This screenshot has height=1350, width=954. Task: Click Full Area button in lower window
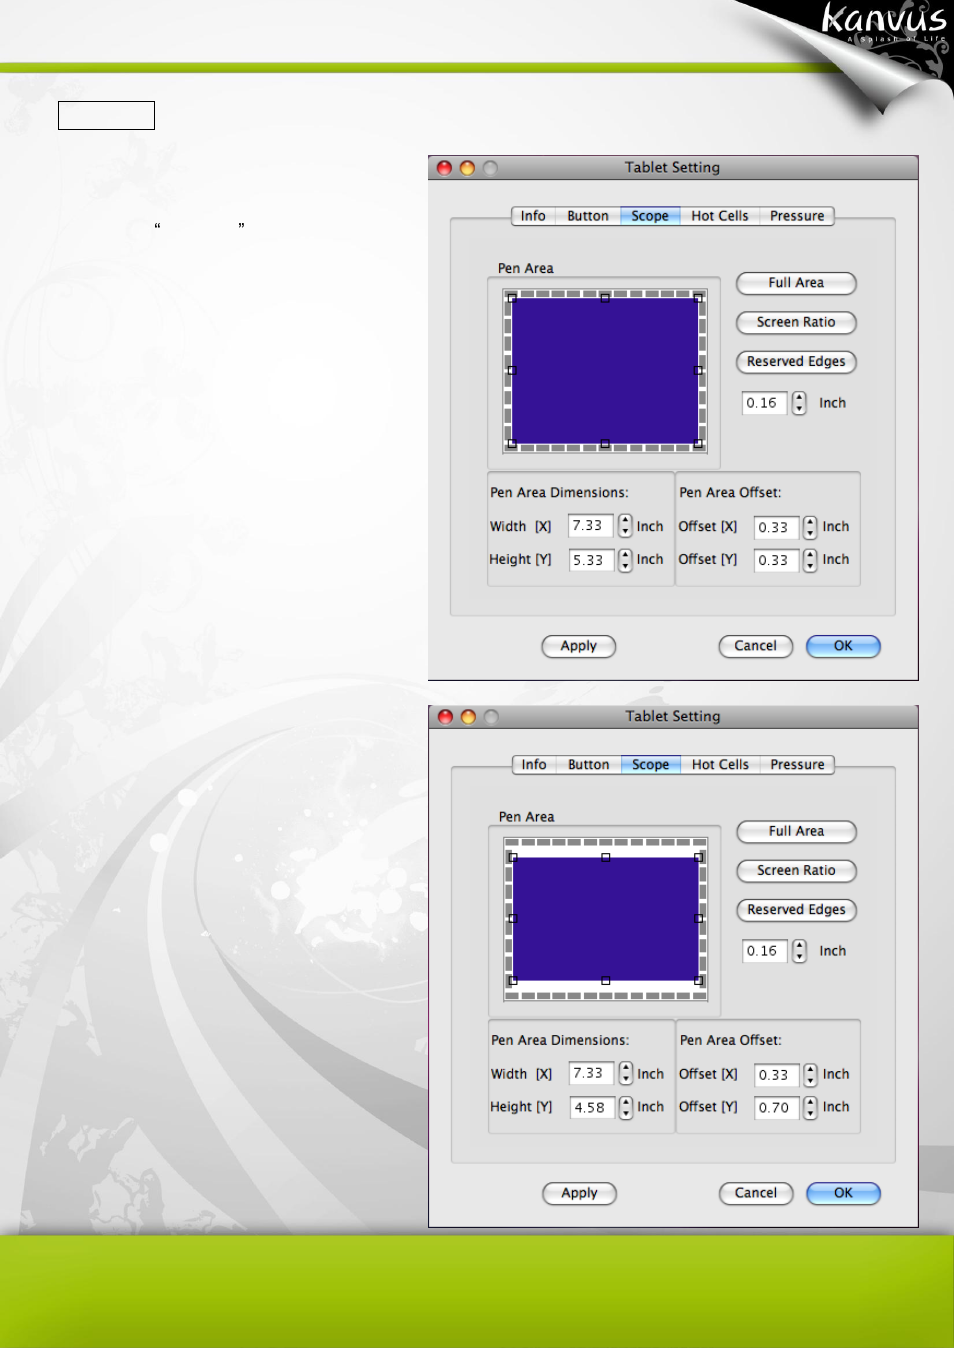(797, 831)
